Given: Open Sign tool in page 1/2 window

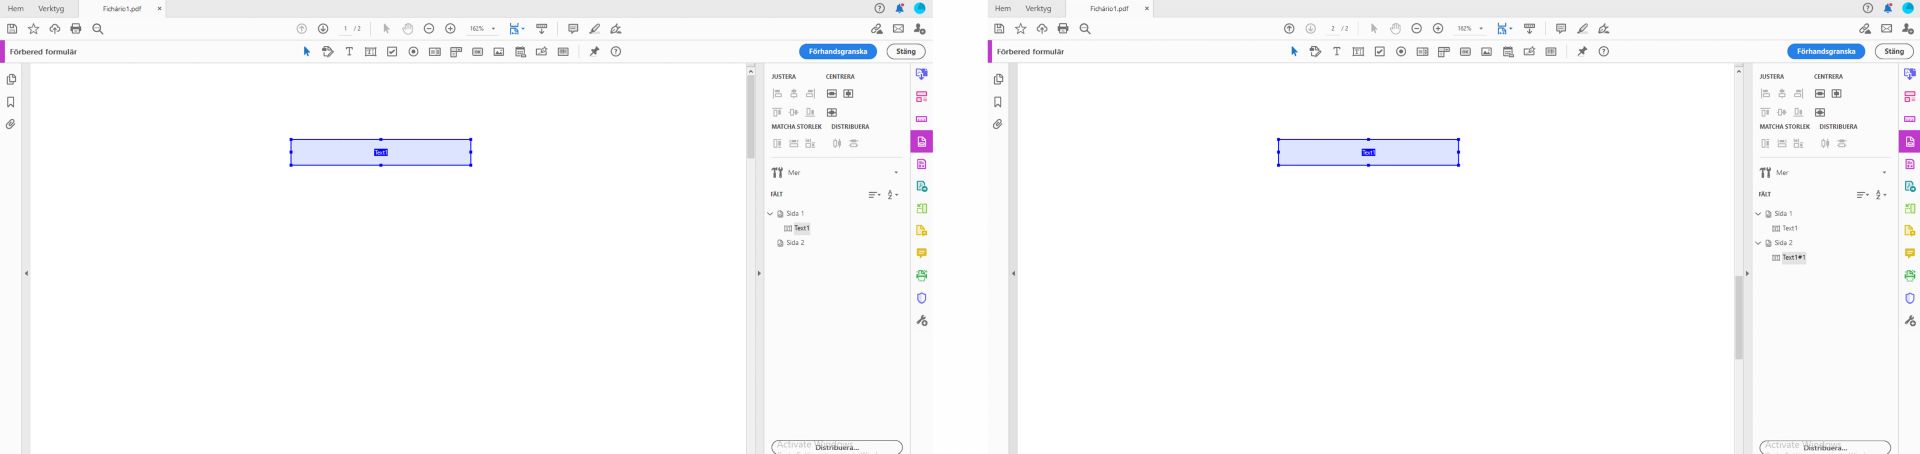Looking at the screenshot, I should coord(616,29).
